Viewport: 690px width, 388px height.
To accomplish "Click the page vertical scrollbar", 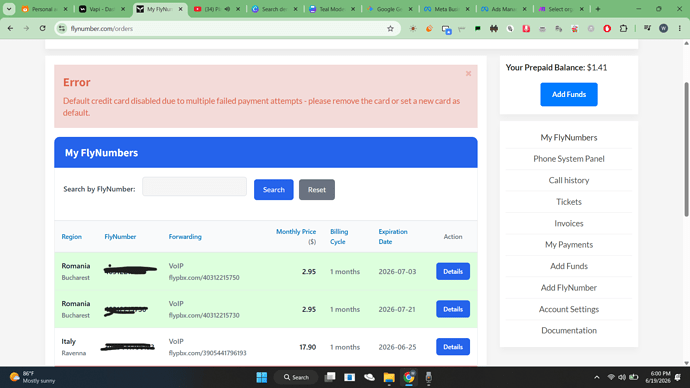I will [686, 150].
